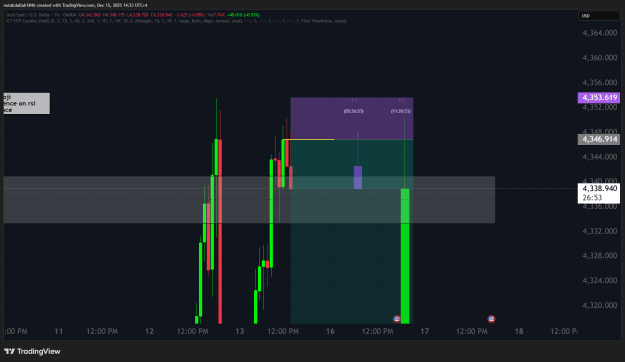Open the USD currency selector

[599, 16]
